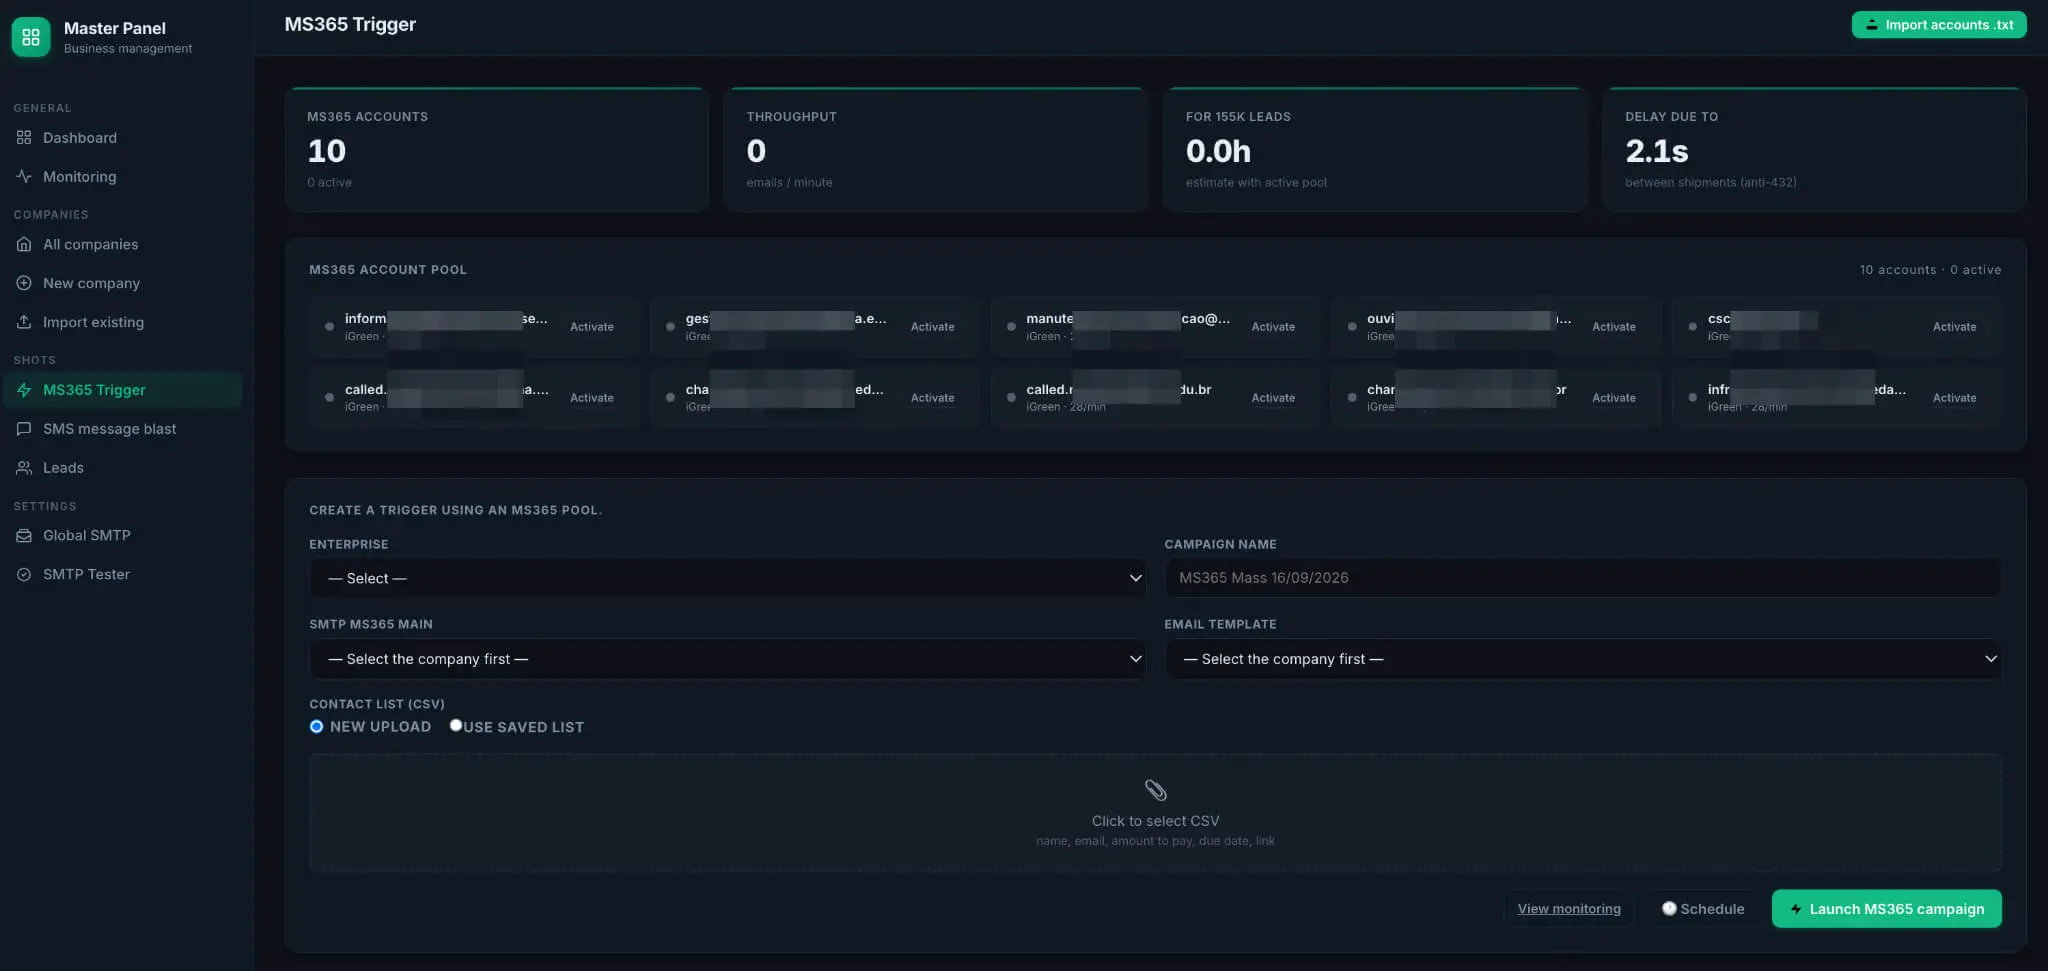Click the Dashboard grid icon

pyautogui.click(x=24, y=137)
